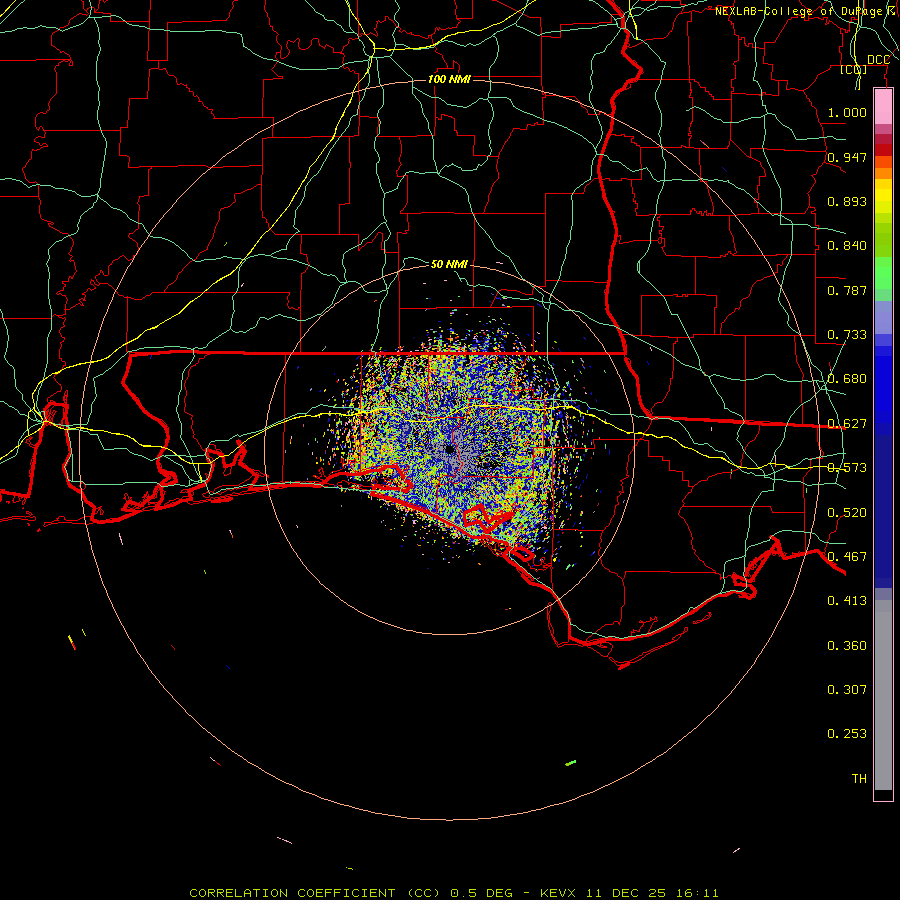Click the 0.467 legend value

point(847,557)
